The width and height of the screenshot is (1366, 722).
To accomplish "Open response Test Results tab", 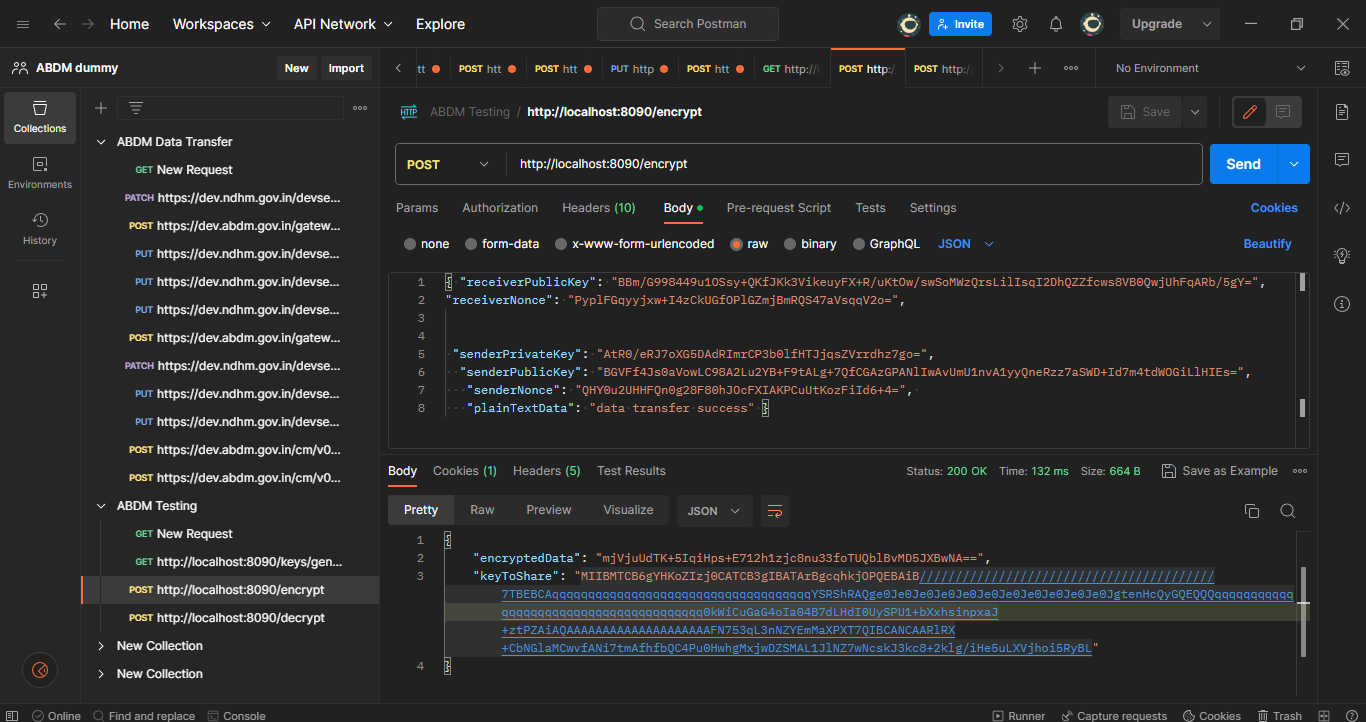I will pos(631,471).
